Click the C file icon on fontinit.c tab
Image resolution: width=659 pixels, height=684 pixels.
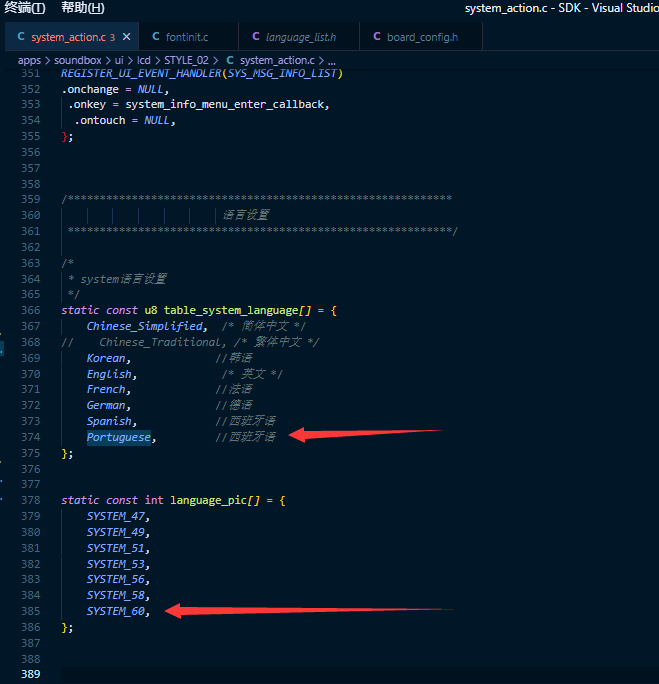pos(156,37)
